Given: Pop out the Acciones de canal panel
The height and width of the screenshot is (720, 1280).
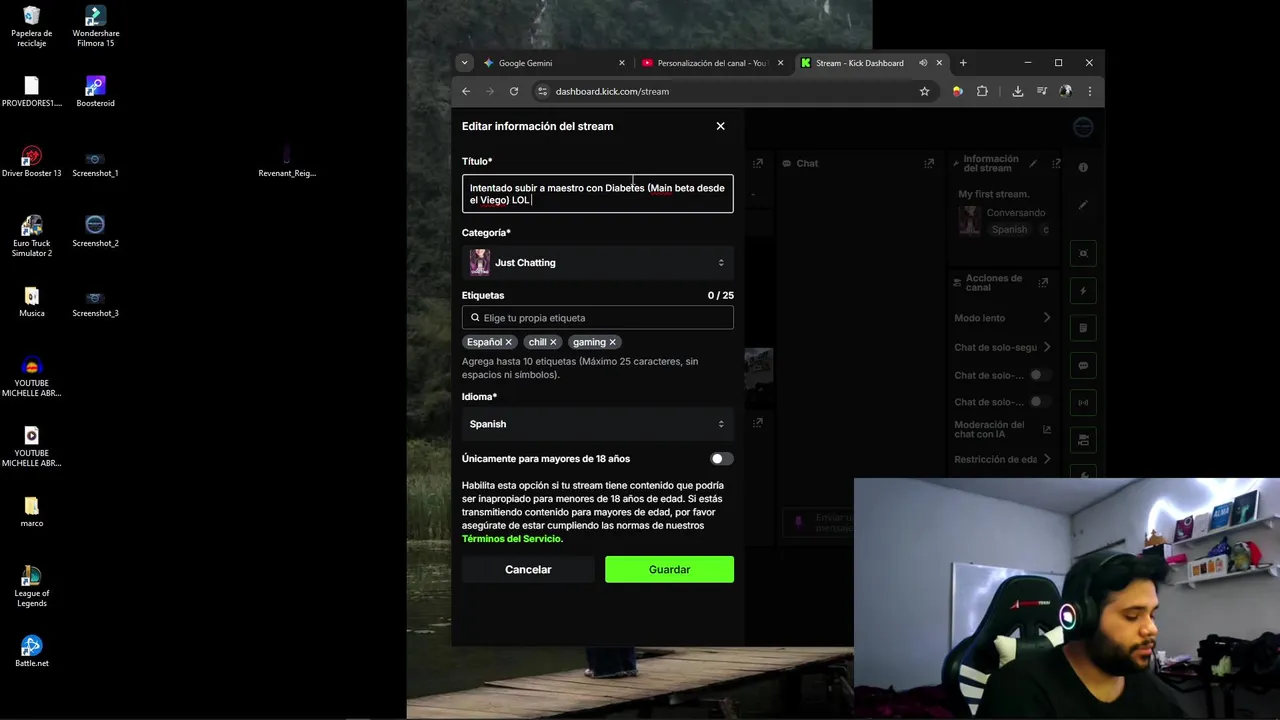Looking at the screenshot, I should coord(1043,283).
